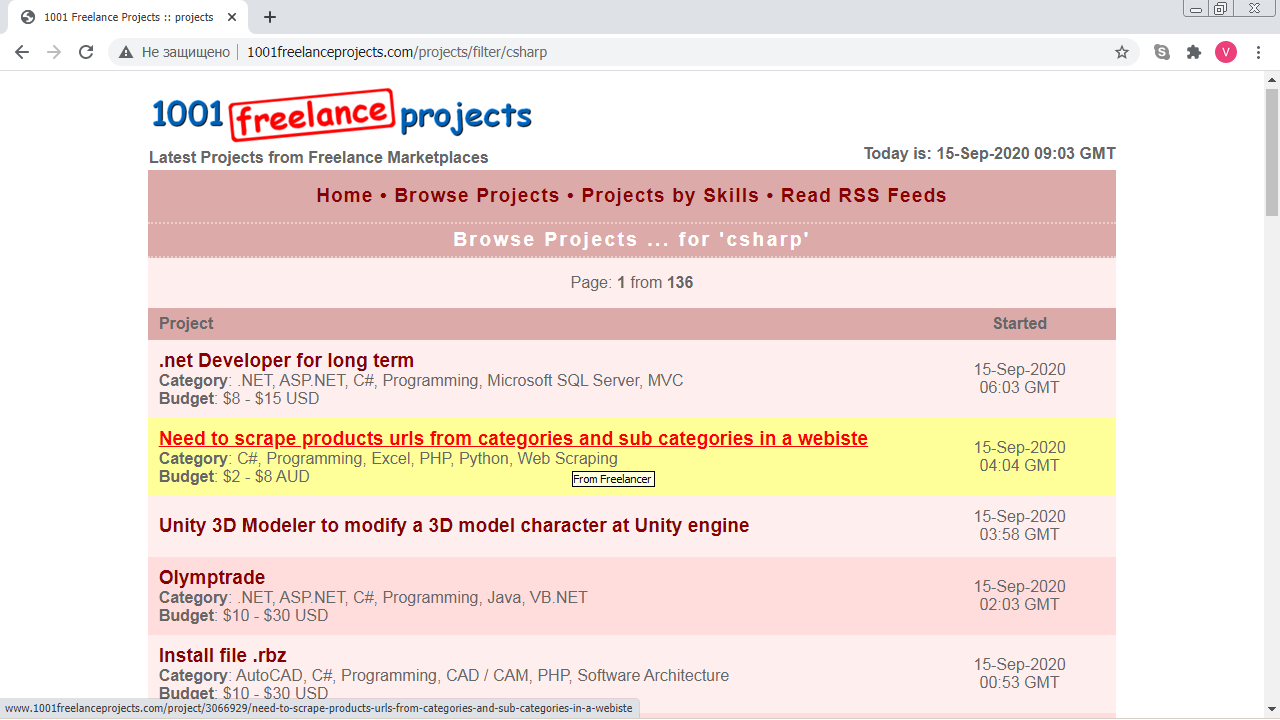Image resolution: width=1280 pixels, height=720 pixels.
Task: Click category line containing 'AutoCAD'
Action: click(x=444, y=676)
